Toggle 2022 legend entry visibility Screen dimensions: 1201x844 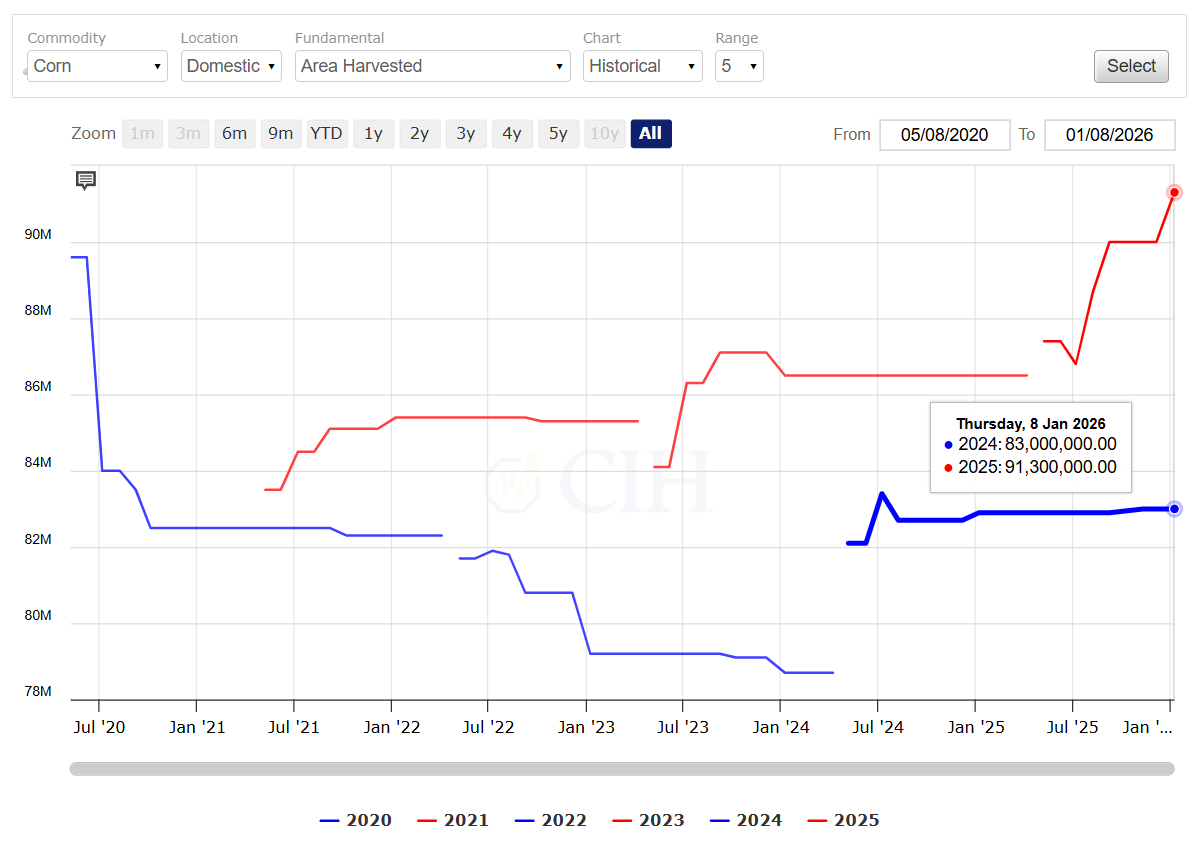coord(551,821)
